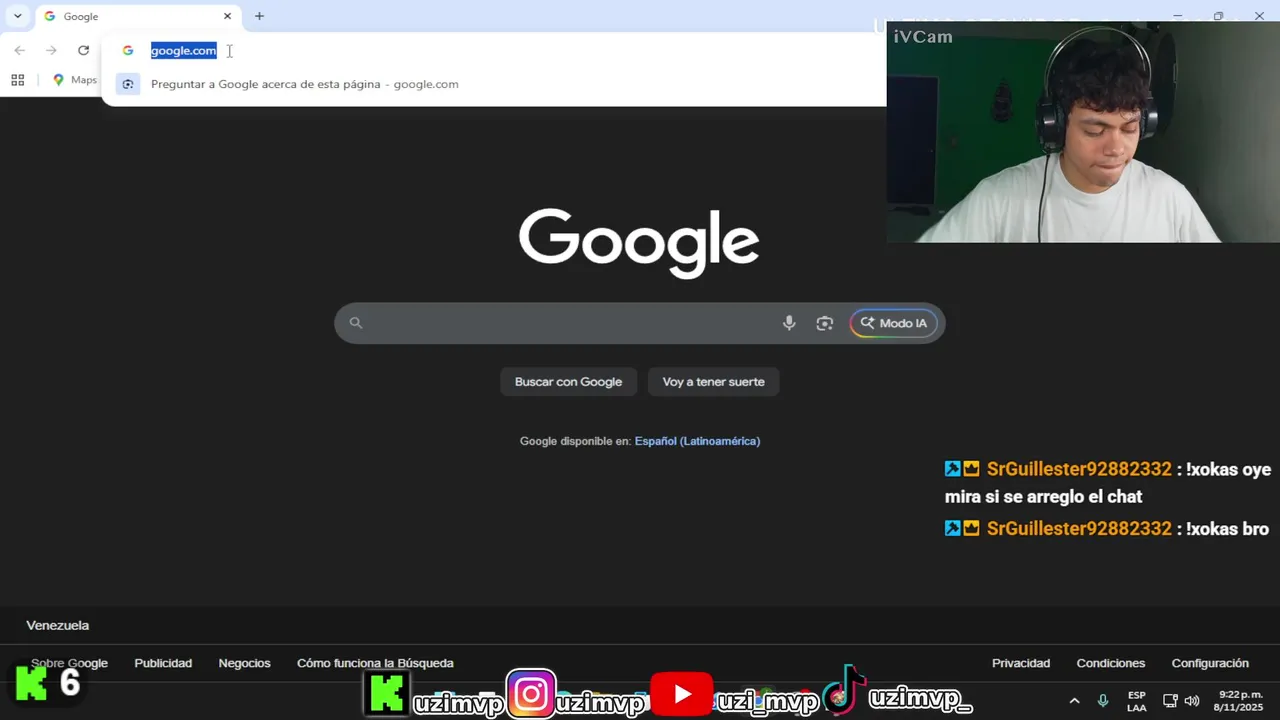1280x720 pixels.
Task: Click the large Google logo
Action: pyautogui.click(x=639, y=243)
